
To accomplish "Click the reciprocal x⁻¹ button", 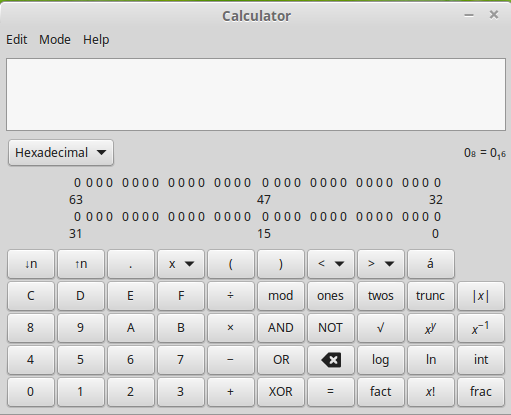I will 481,328.
